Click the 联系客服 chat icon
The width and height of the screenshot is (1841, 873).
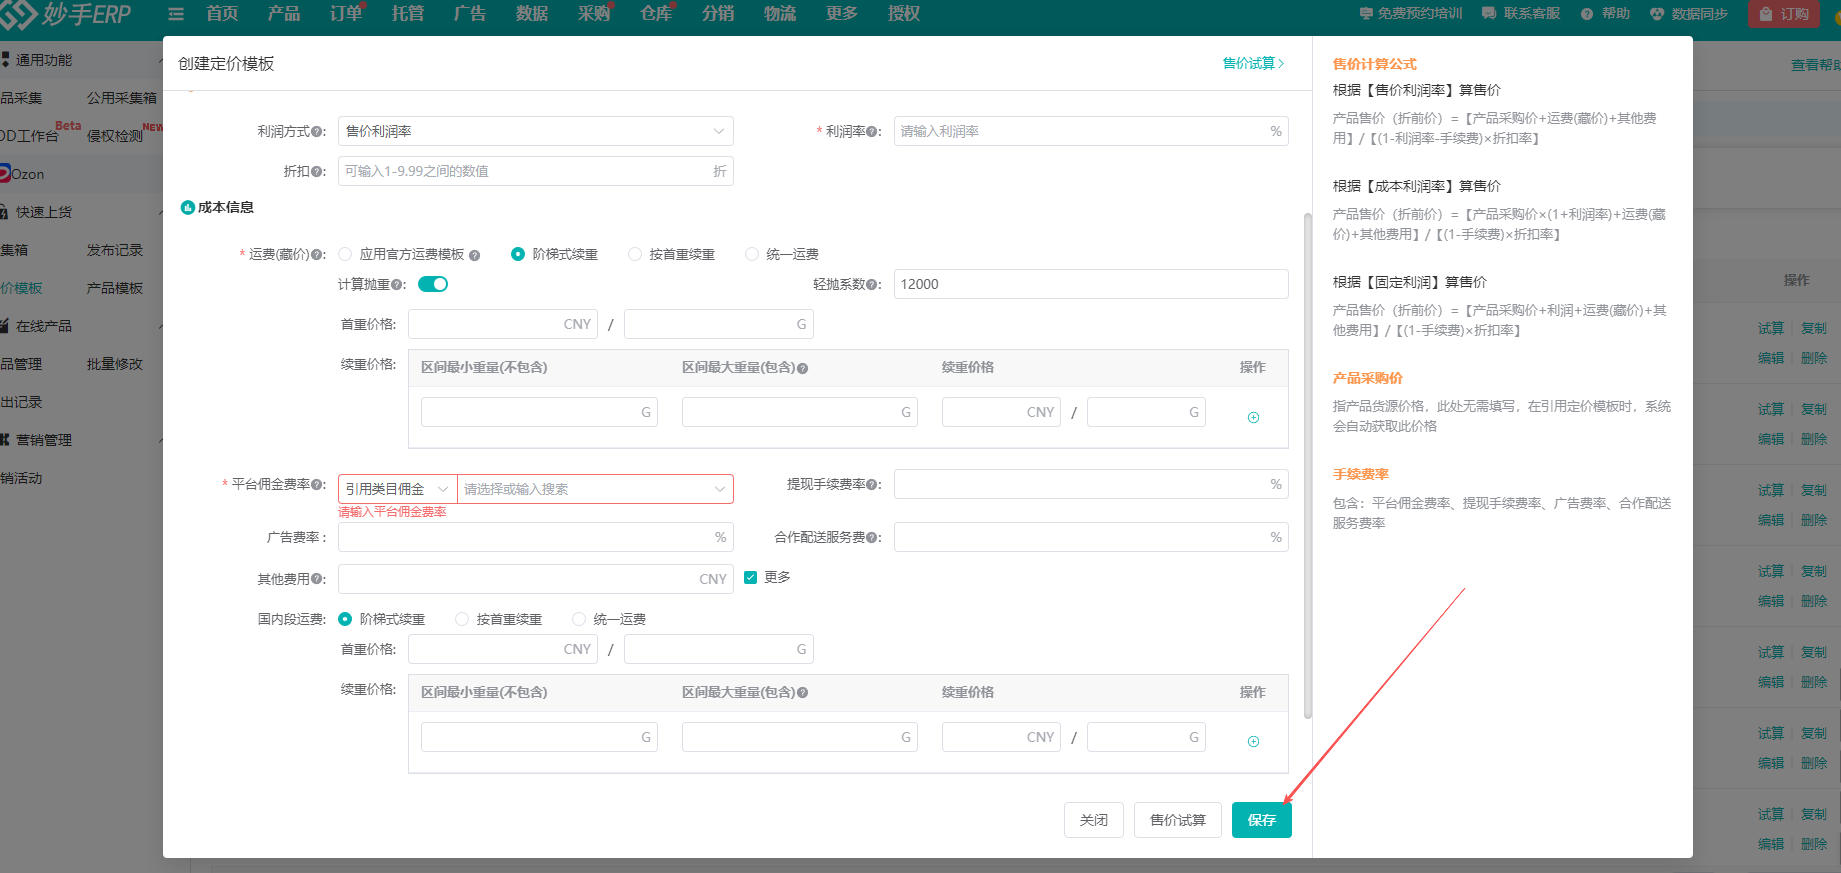[x=1489, y=14]
